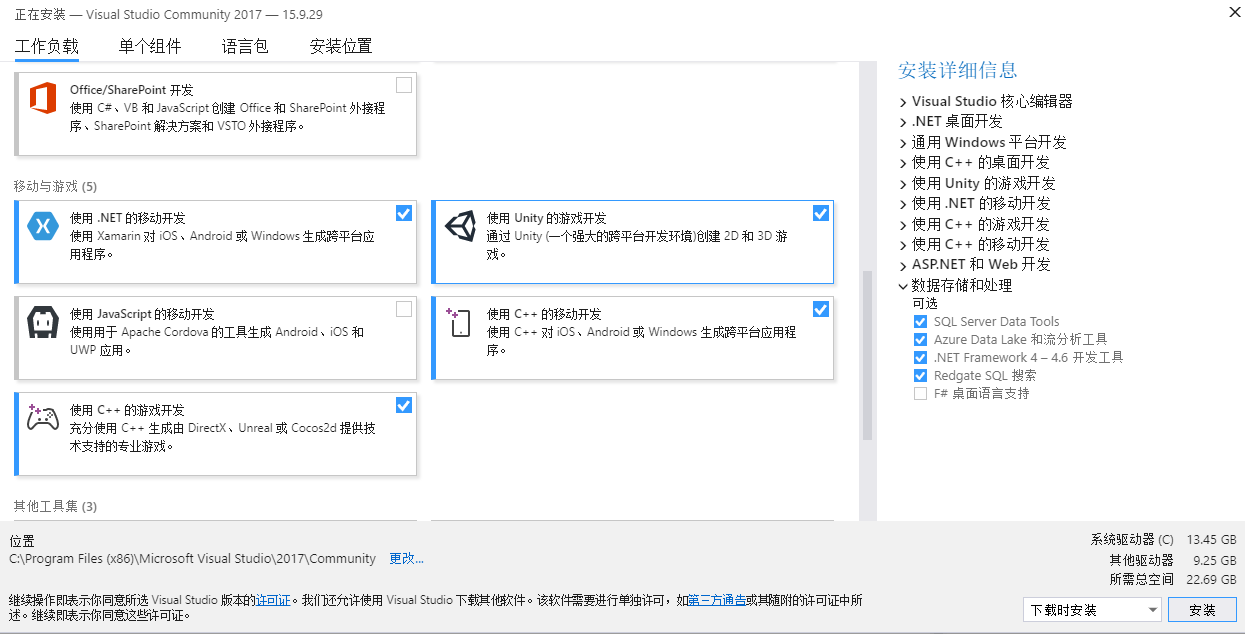The height and width of the screenshot is (634, 1245).
Task: Switch to the 单个组件 tab
Action: coord(150,46)
